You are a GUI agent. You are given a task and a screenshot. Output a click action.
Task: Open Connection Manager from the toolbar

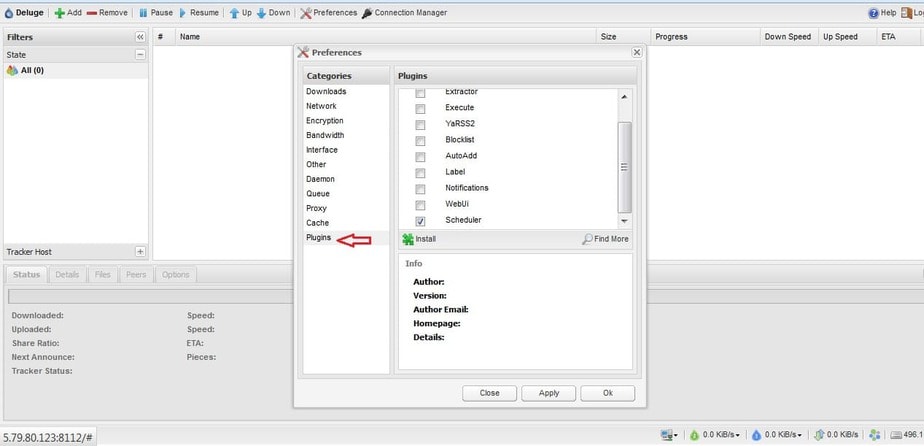367,13
